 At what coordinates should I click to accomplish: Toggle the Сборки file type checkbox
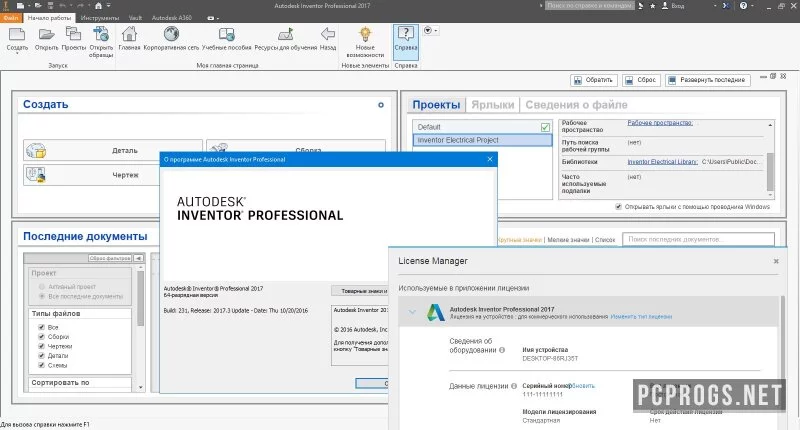coord(41,337)
